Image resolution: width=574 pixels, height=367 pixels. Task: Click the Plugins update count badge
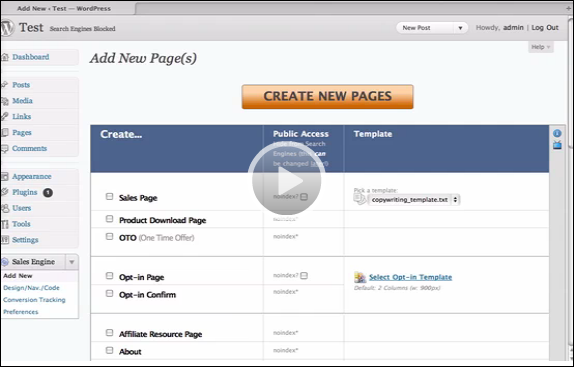coord(48,192)
